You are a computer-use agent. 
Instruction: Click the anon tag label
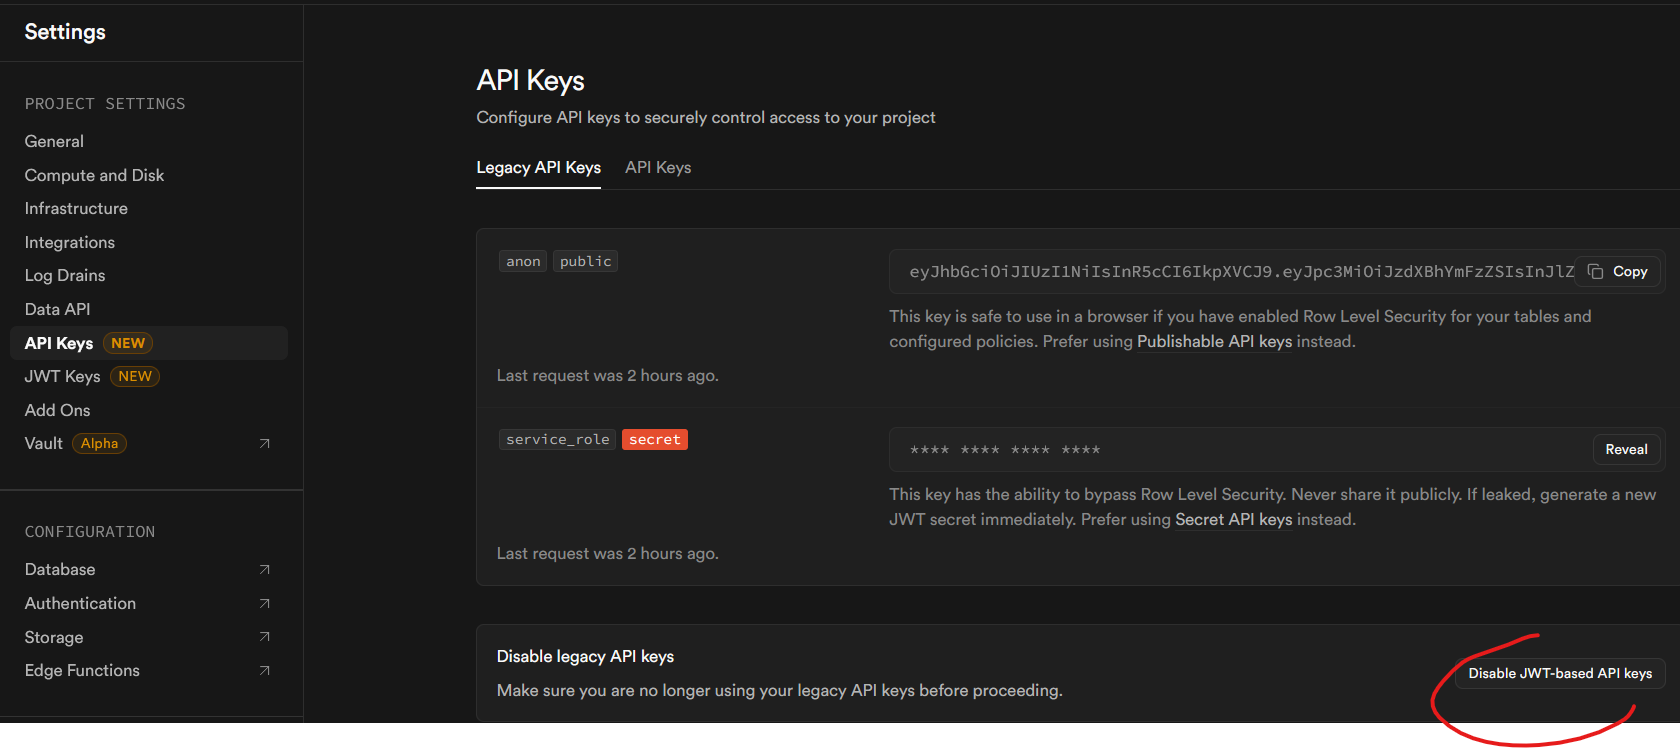point(523,261)
